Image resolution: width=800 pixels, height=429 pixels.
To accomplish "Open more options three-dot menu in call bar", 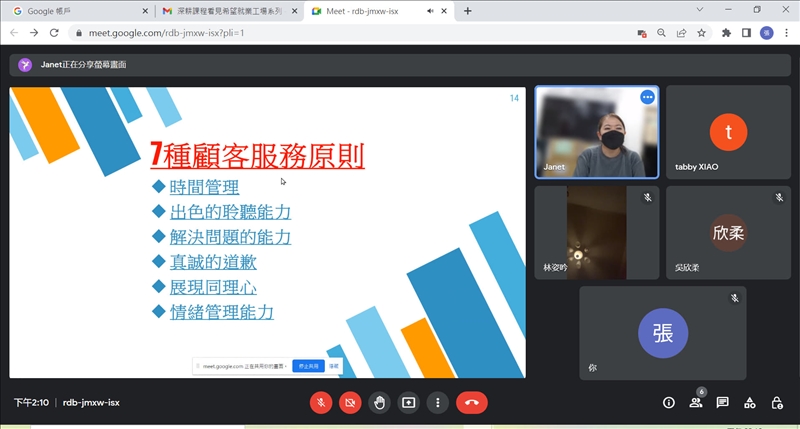I will [437, 402].
